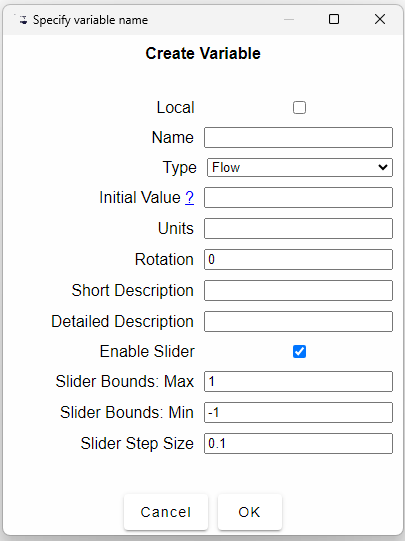
Task: Click the Units input field
Action: pyautogui.click(x=298, y=228)
